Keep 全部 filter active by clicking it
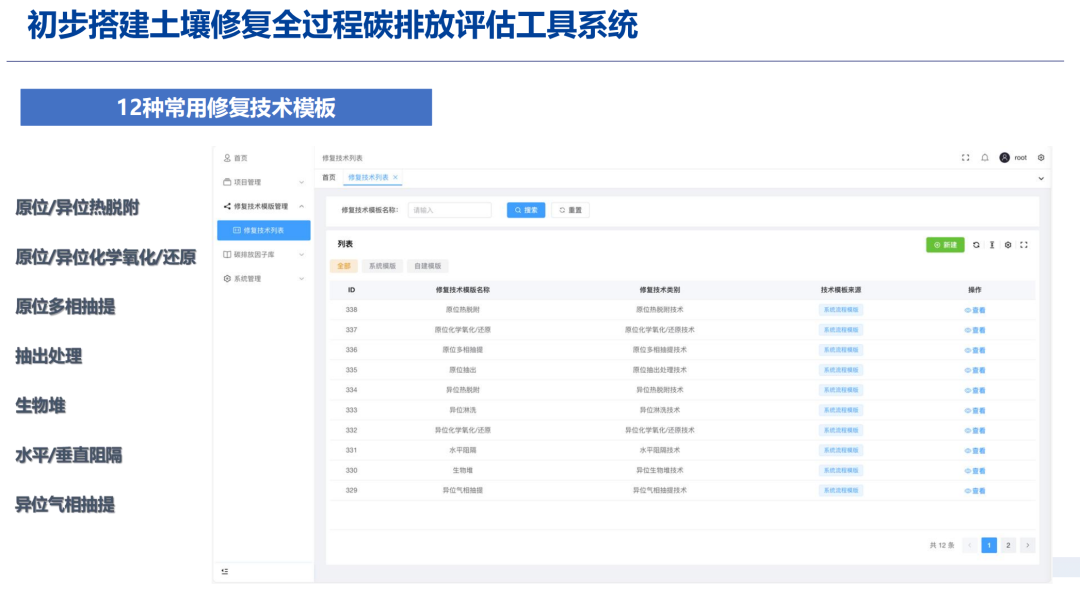Image resolution: width=1080 pixels, height=602 pixels. pyautogui.click(x=343, y=265)
